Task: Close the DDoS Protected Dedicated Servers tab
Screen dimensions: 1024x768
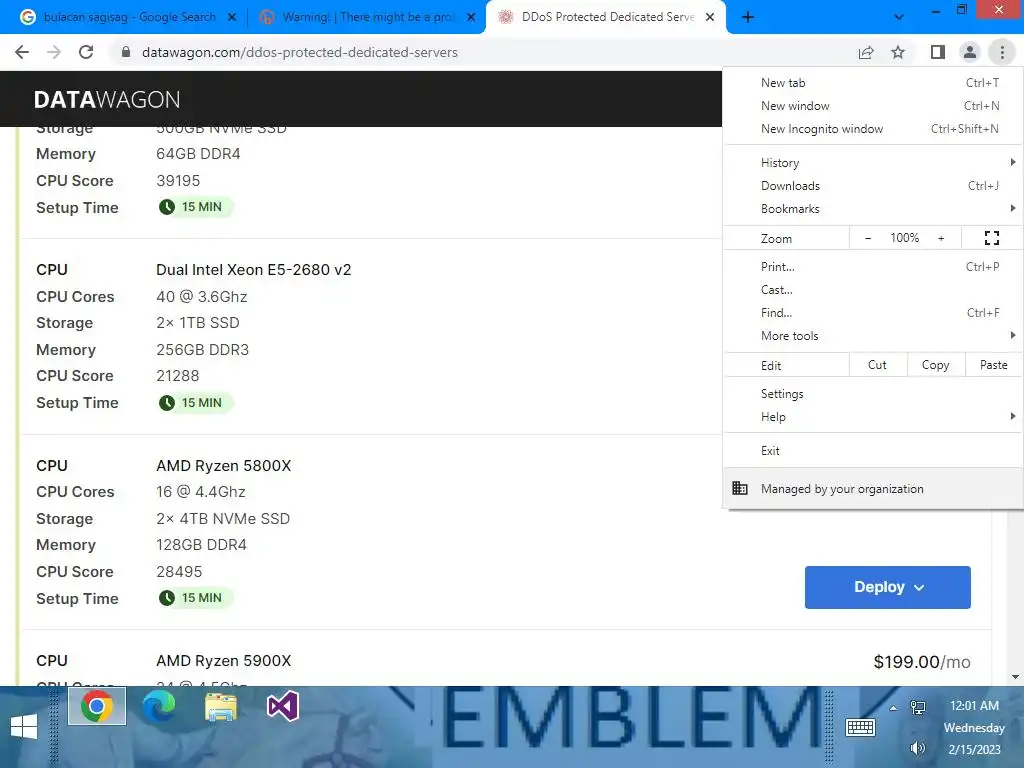Action: tap(710, 17)
